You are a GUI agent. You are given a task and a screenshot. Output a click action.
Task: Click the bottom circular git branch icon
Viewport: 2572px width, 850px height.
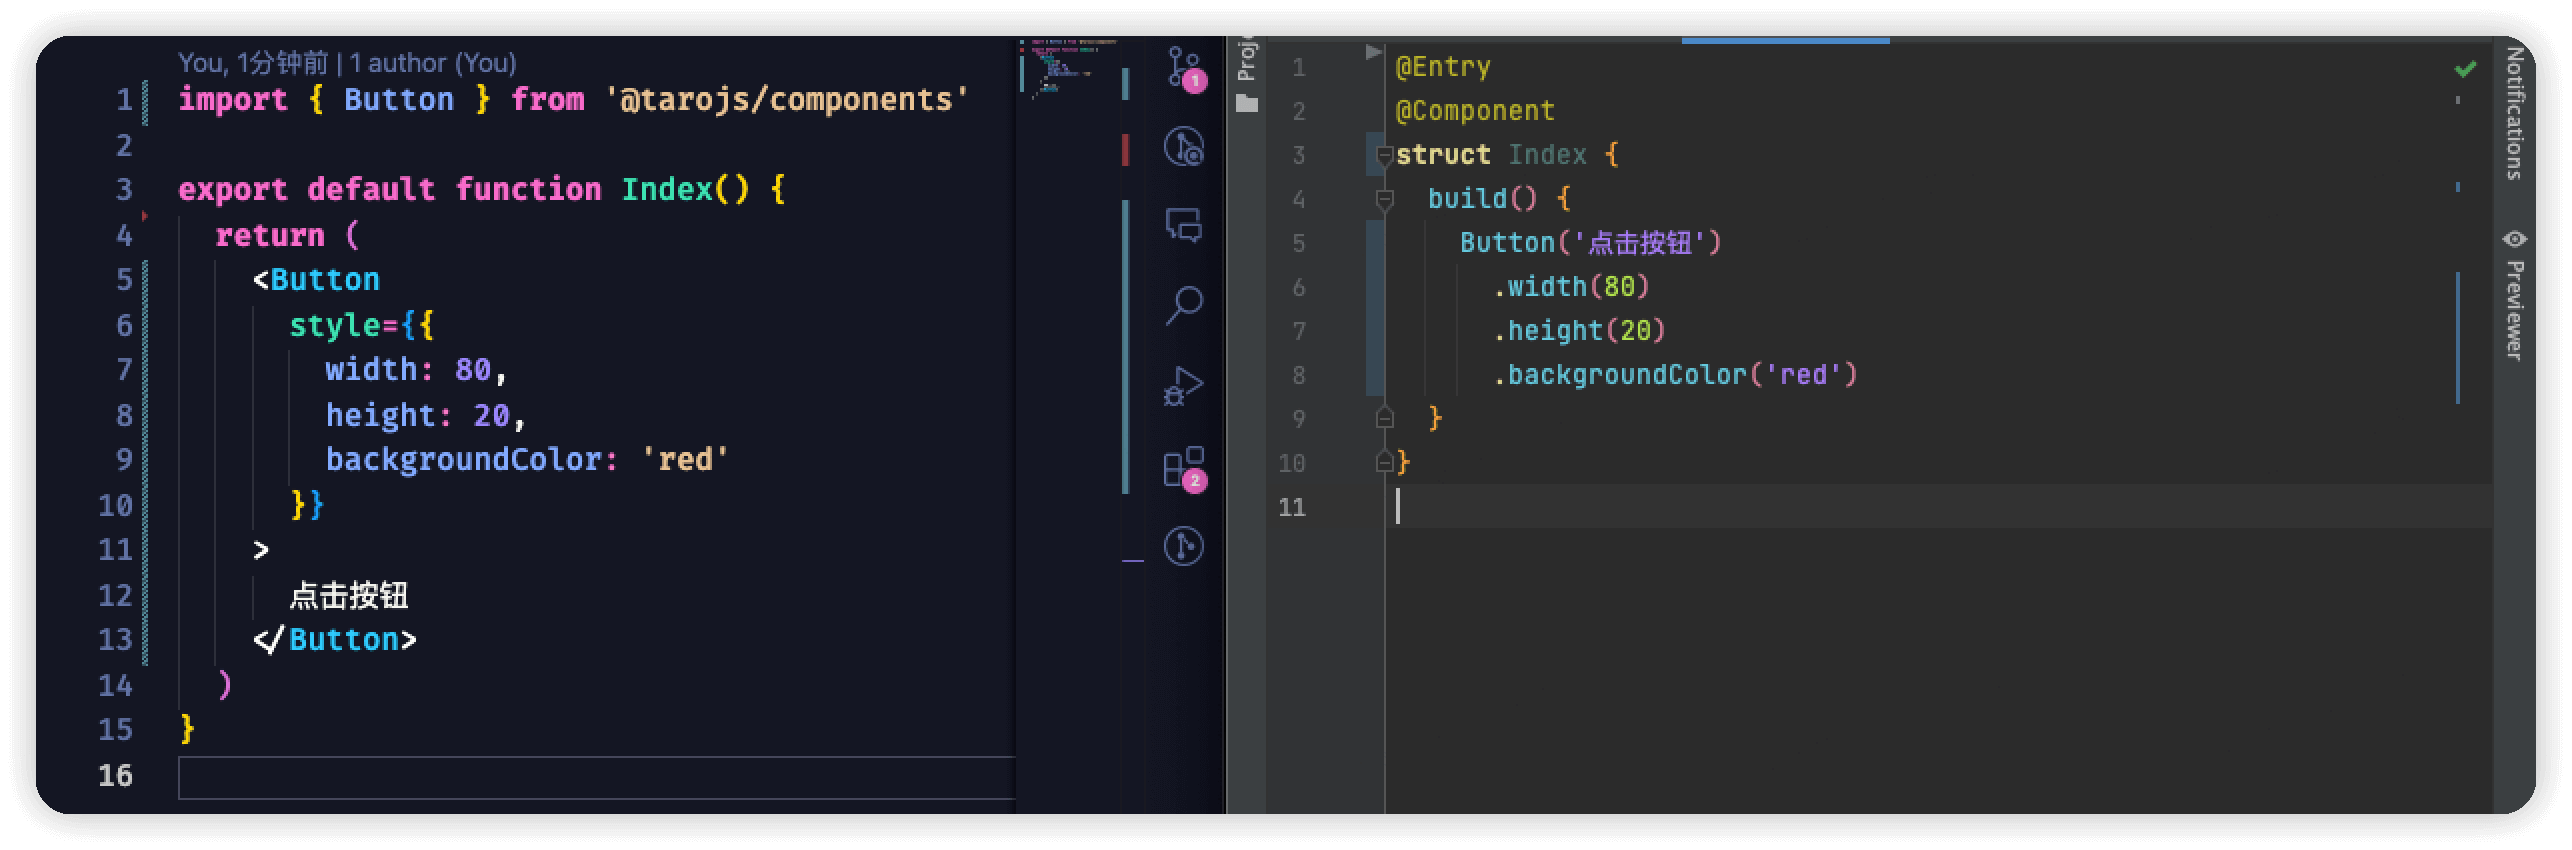pyautogui.click(x=1184, y=547)
